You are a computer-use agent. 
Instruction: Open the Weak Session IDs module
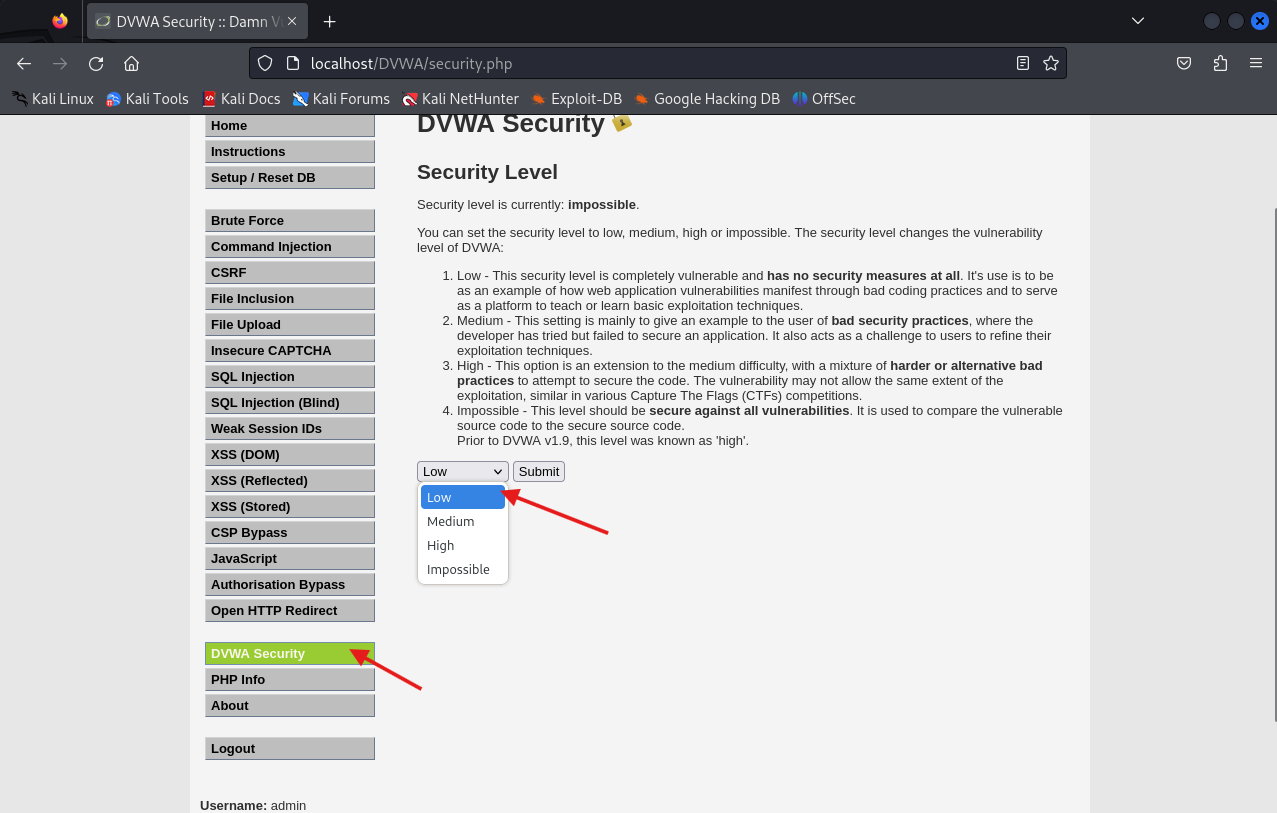tap(290, 429)
